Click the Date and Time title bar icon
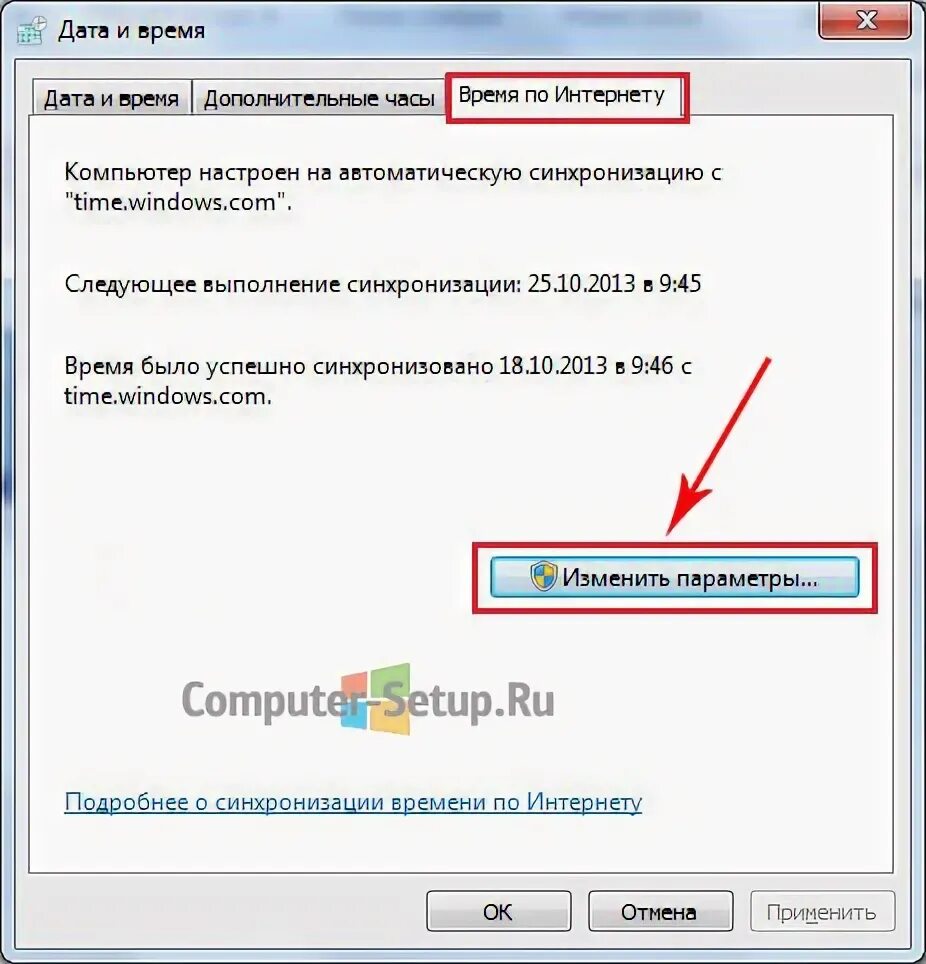The image size is (926, 964). pyautogui.click(x=31, y=31)
